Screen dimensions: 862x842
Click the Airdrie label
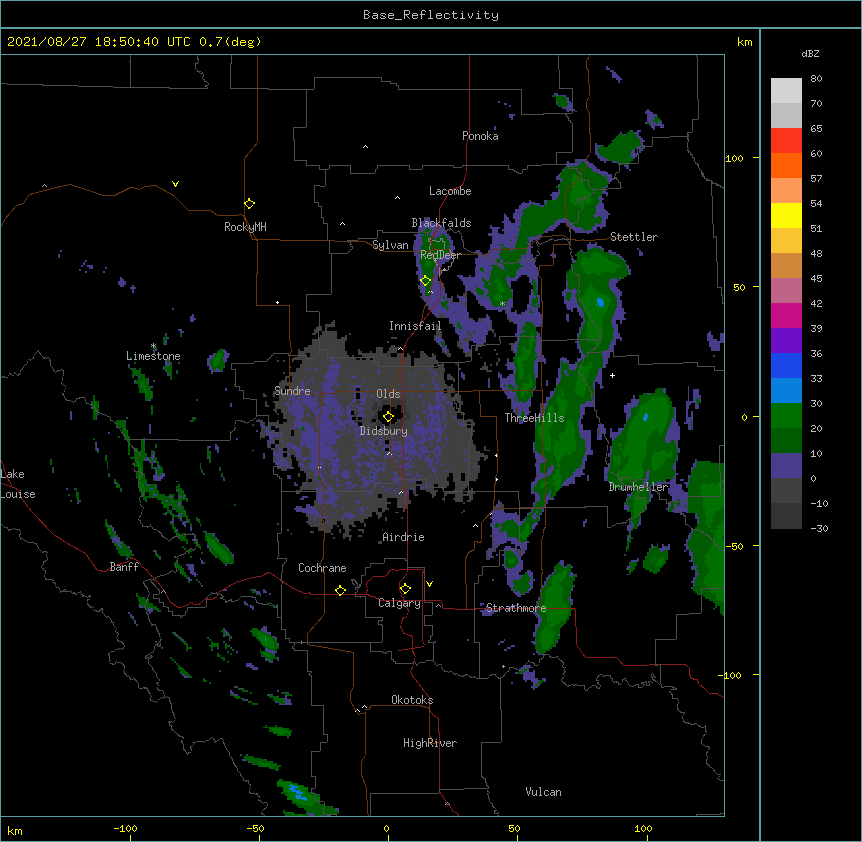click(404, 537)
